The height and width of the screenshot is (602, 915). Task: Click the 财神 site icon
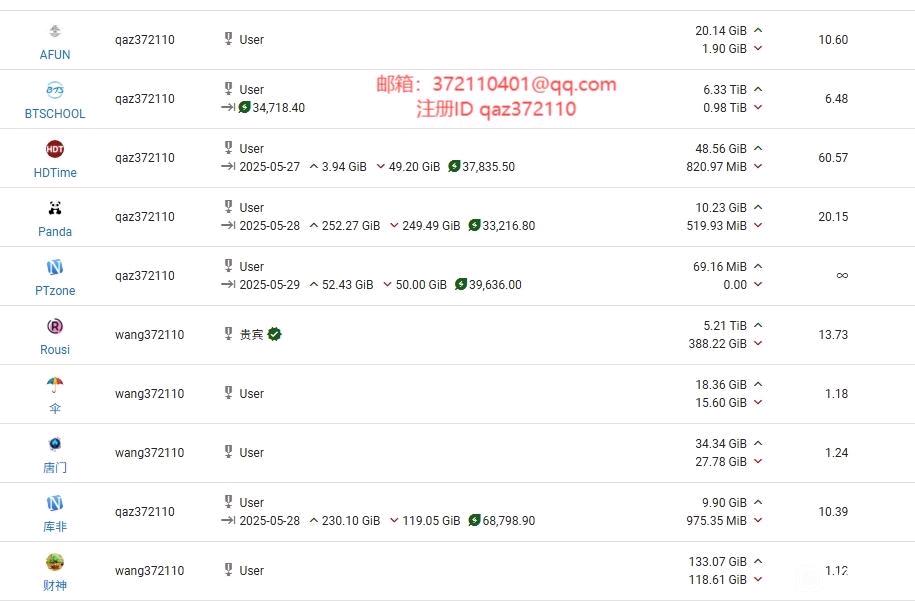[55, 562]
